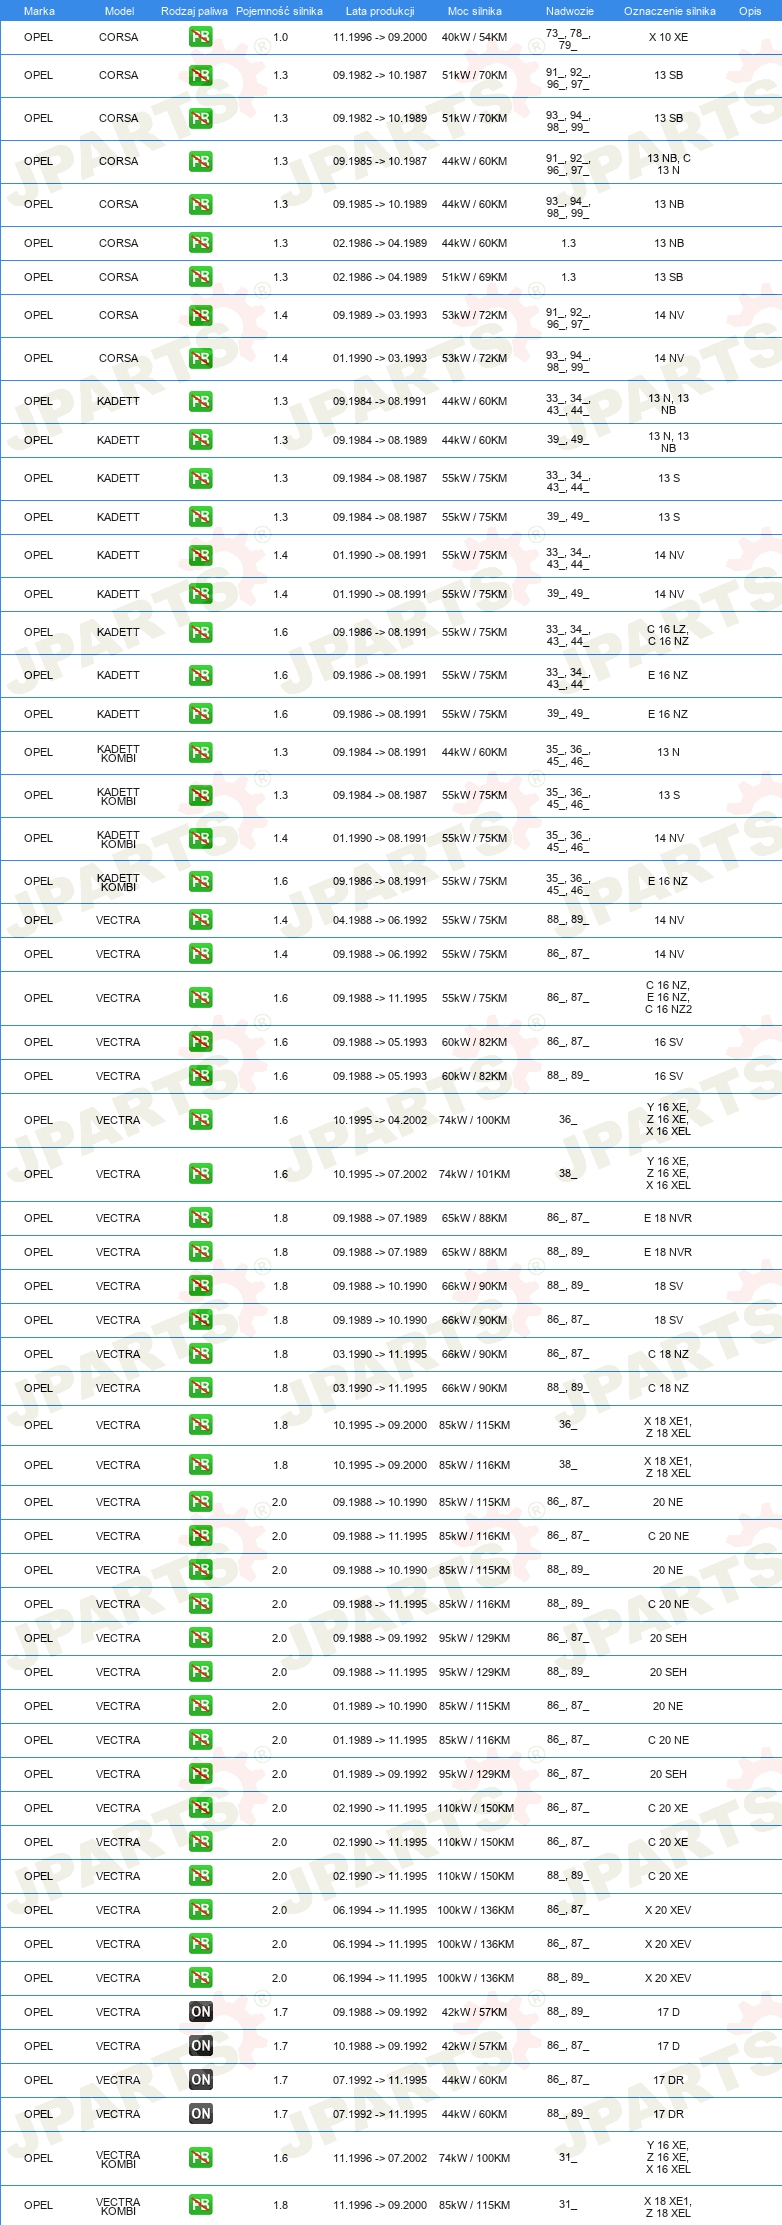Image resolution: width=782 pixels, height=2225 pixels.
Task: Click diesel ON icon in 17 DR 88_, 89_ row
Action: (201, 2114)
